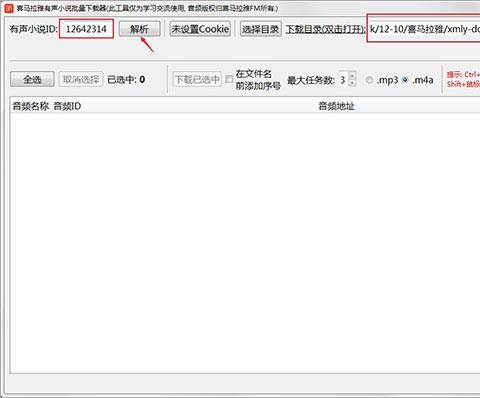Click the empty audio list area
This screenshot has width=480, height=398.
coord(245,243)
